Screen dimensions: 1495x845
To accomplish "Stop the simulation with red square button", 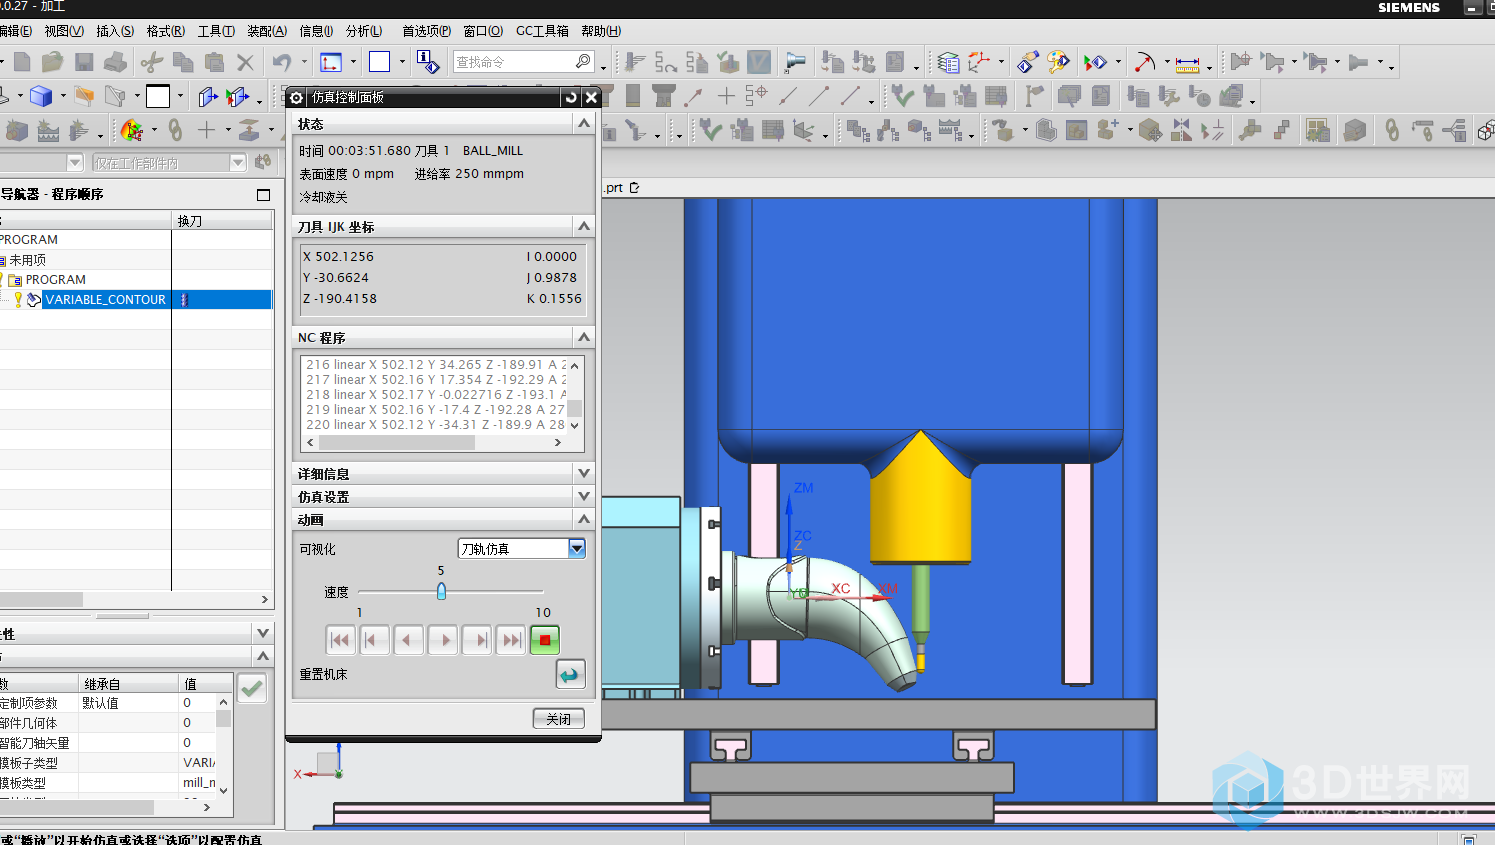I will click(545, 640).
